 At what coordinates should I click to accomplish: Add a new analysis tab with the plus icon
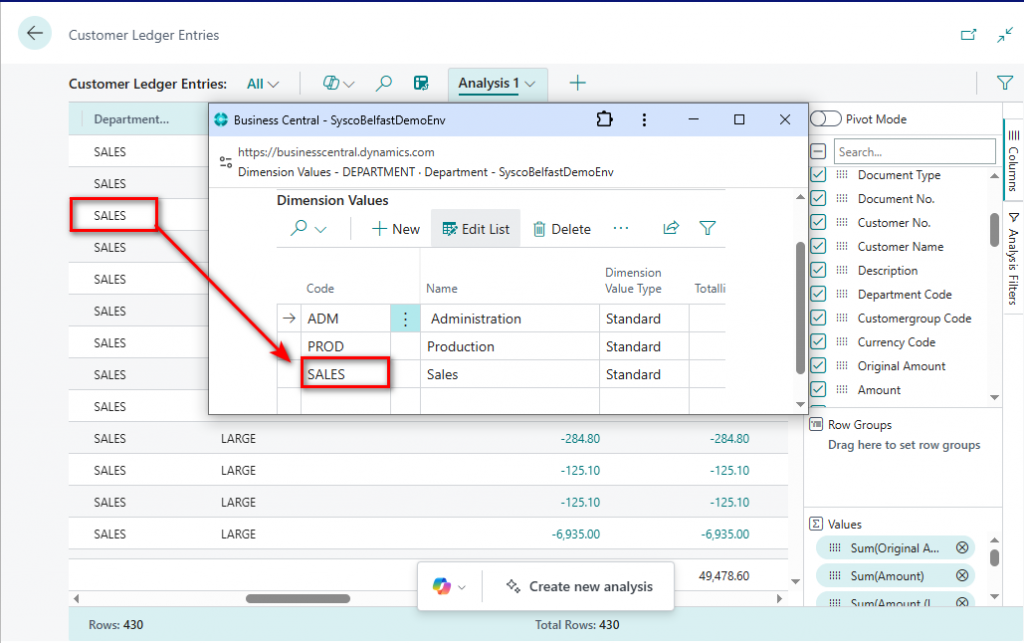point(577,84)
